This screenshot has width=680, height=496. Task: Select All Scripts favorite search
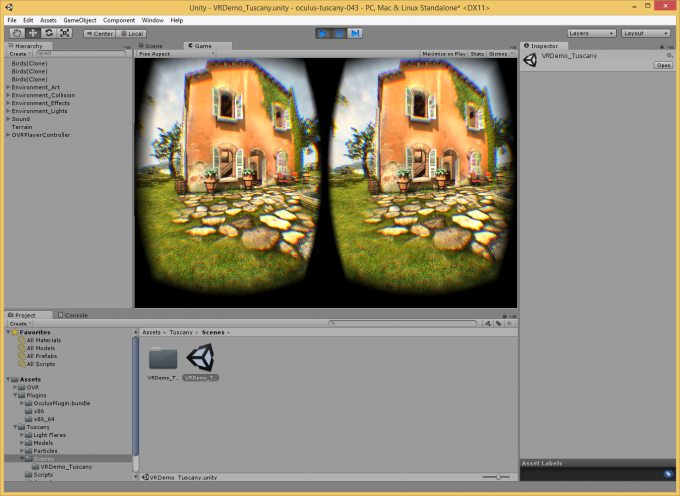pos(41,364)
